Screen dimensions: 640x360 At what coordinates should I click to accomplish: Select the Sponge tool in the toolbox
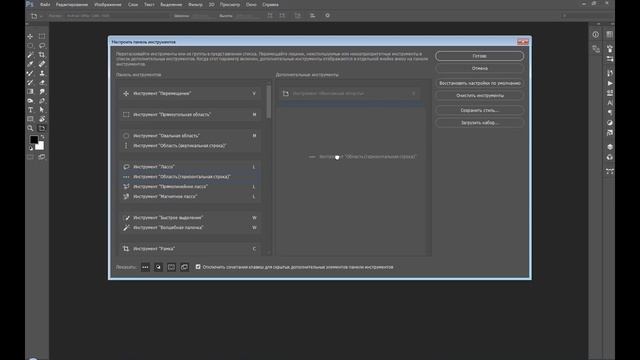(x=30, y=101)
